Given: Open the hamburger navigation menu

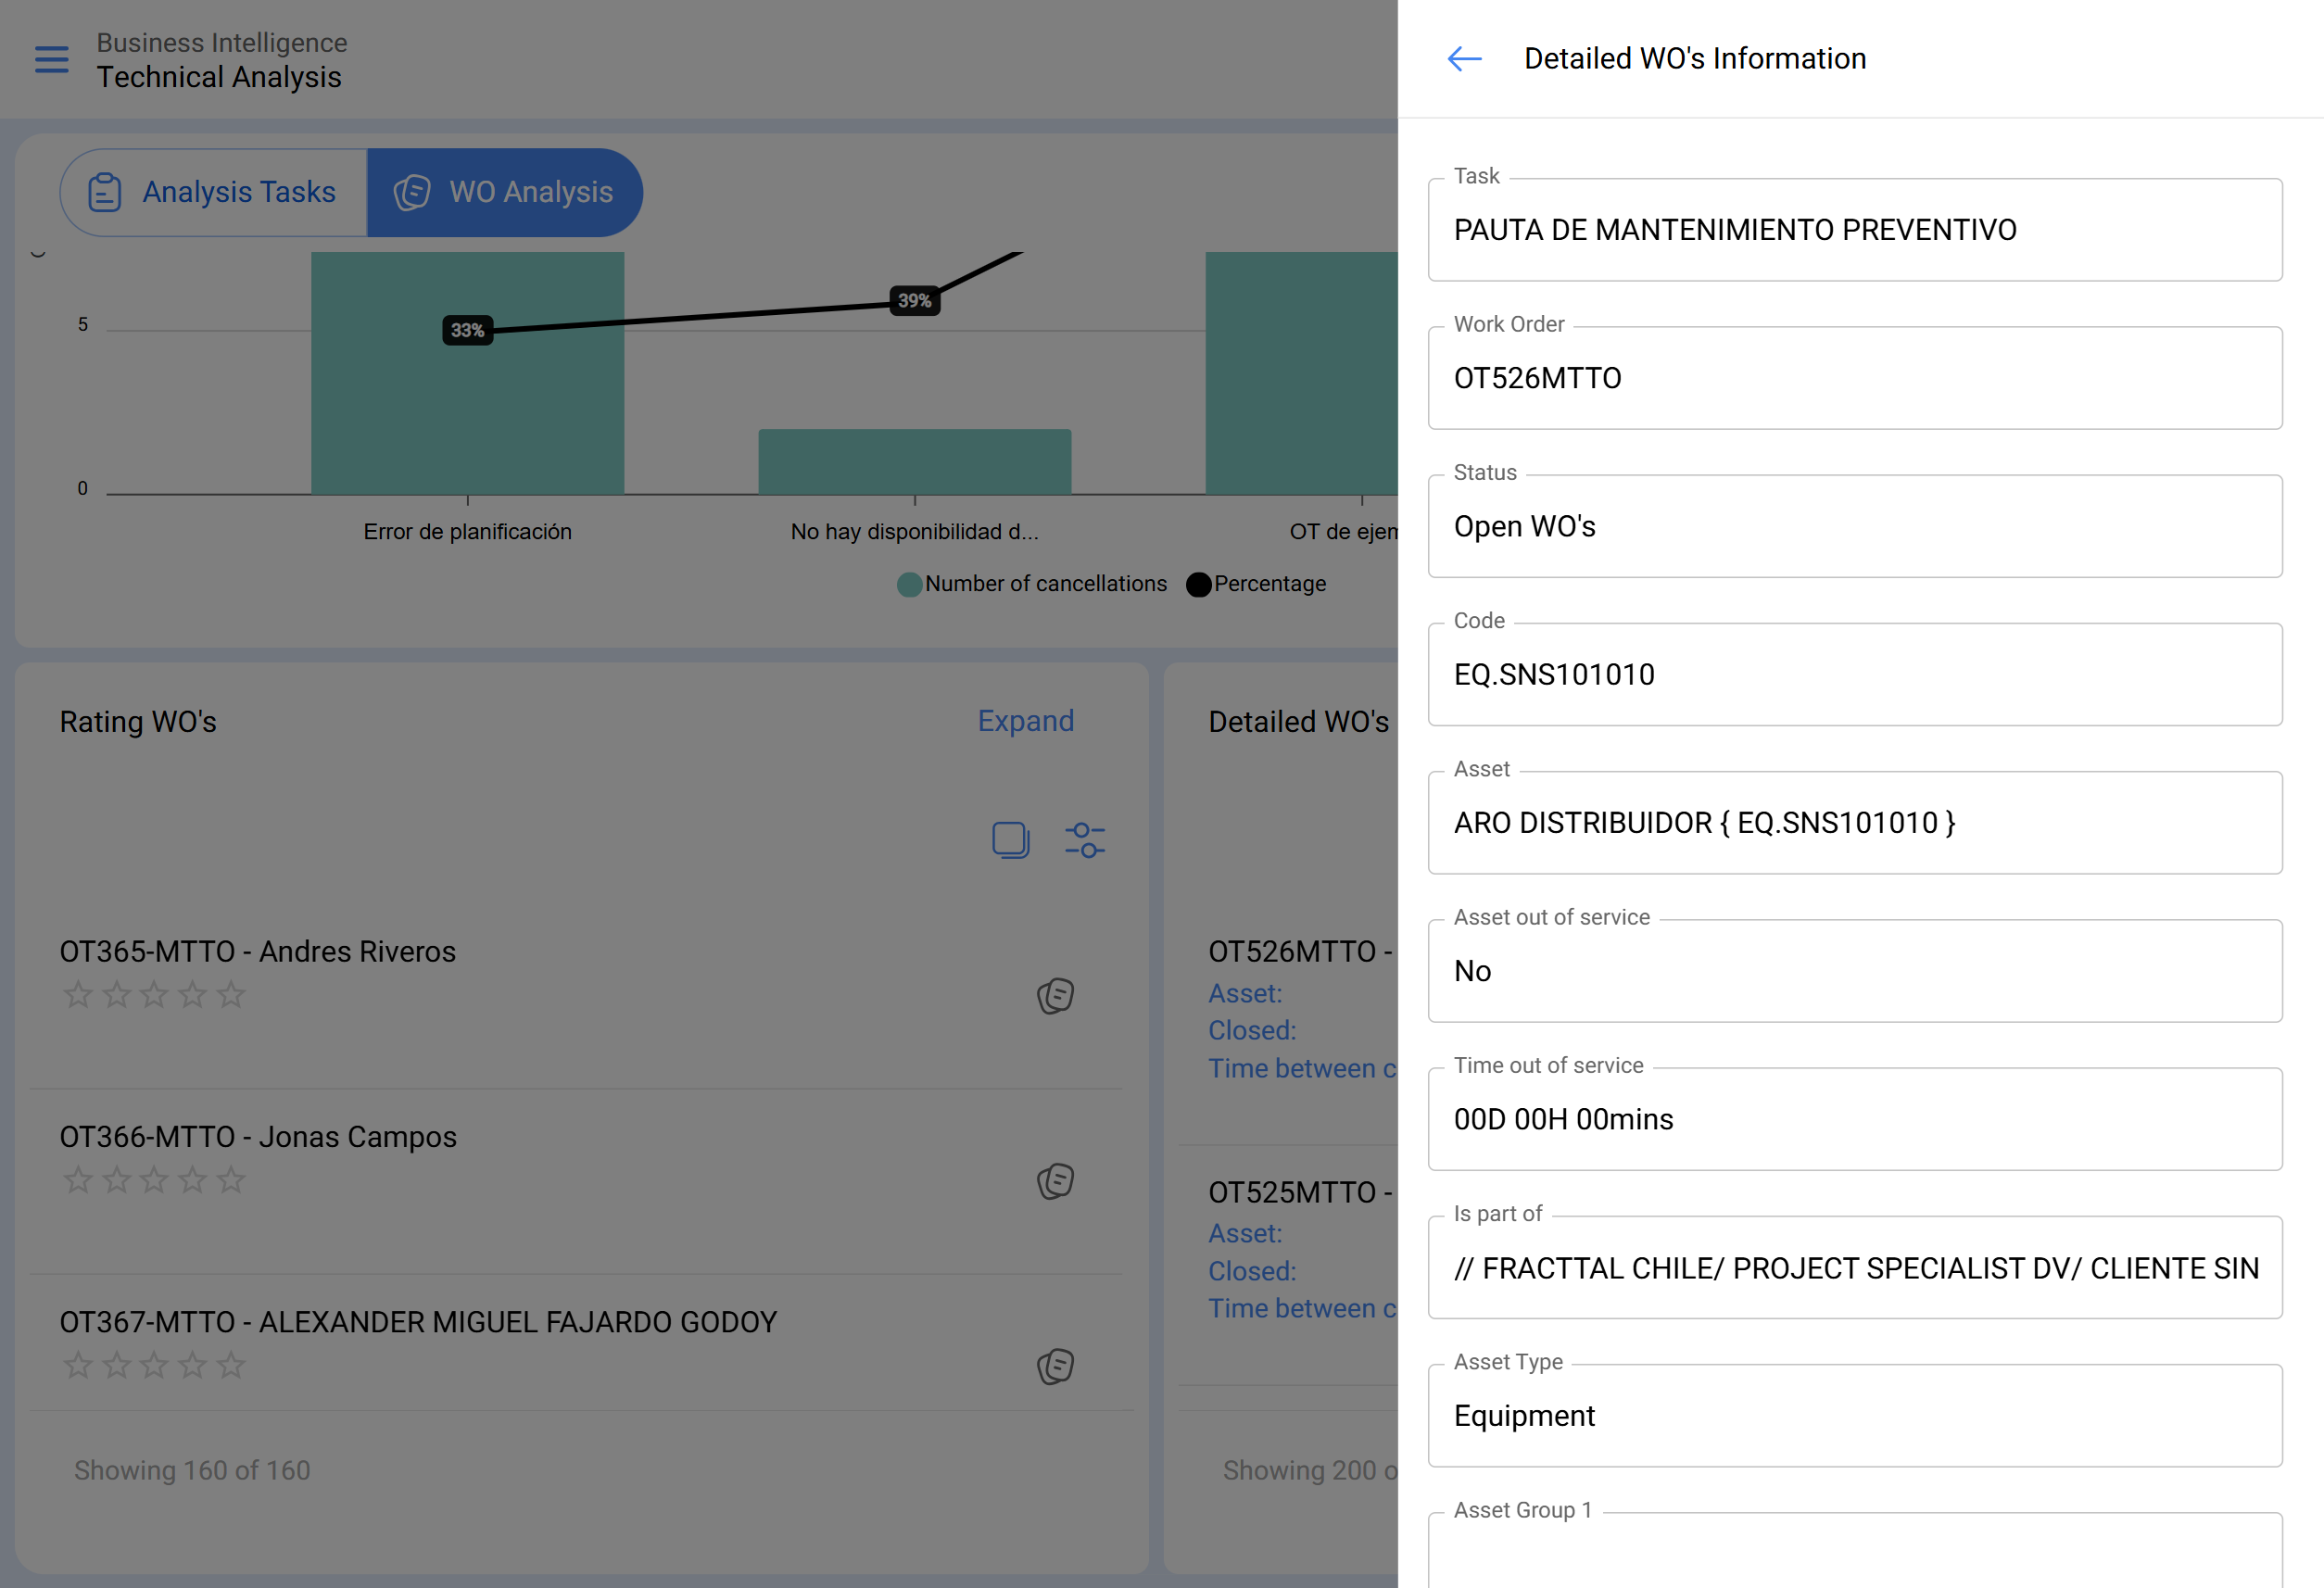Looking at the screenshot, I should pyautogui.click(x=52, y=60).
